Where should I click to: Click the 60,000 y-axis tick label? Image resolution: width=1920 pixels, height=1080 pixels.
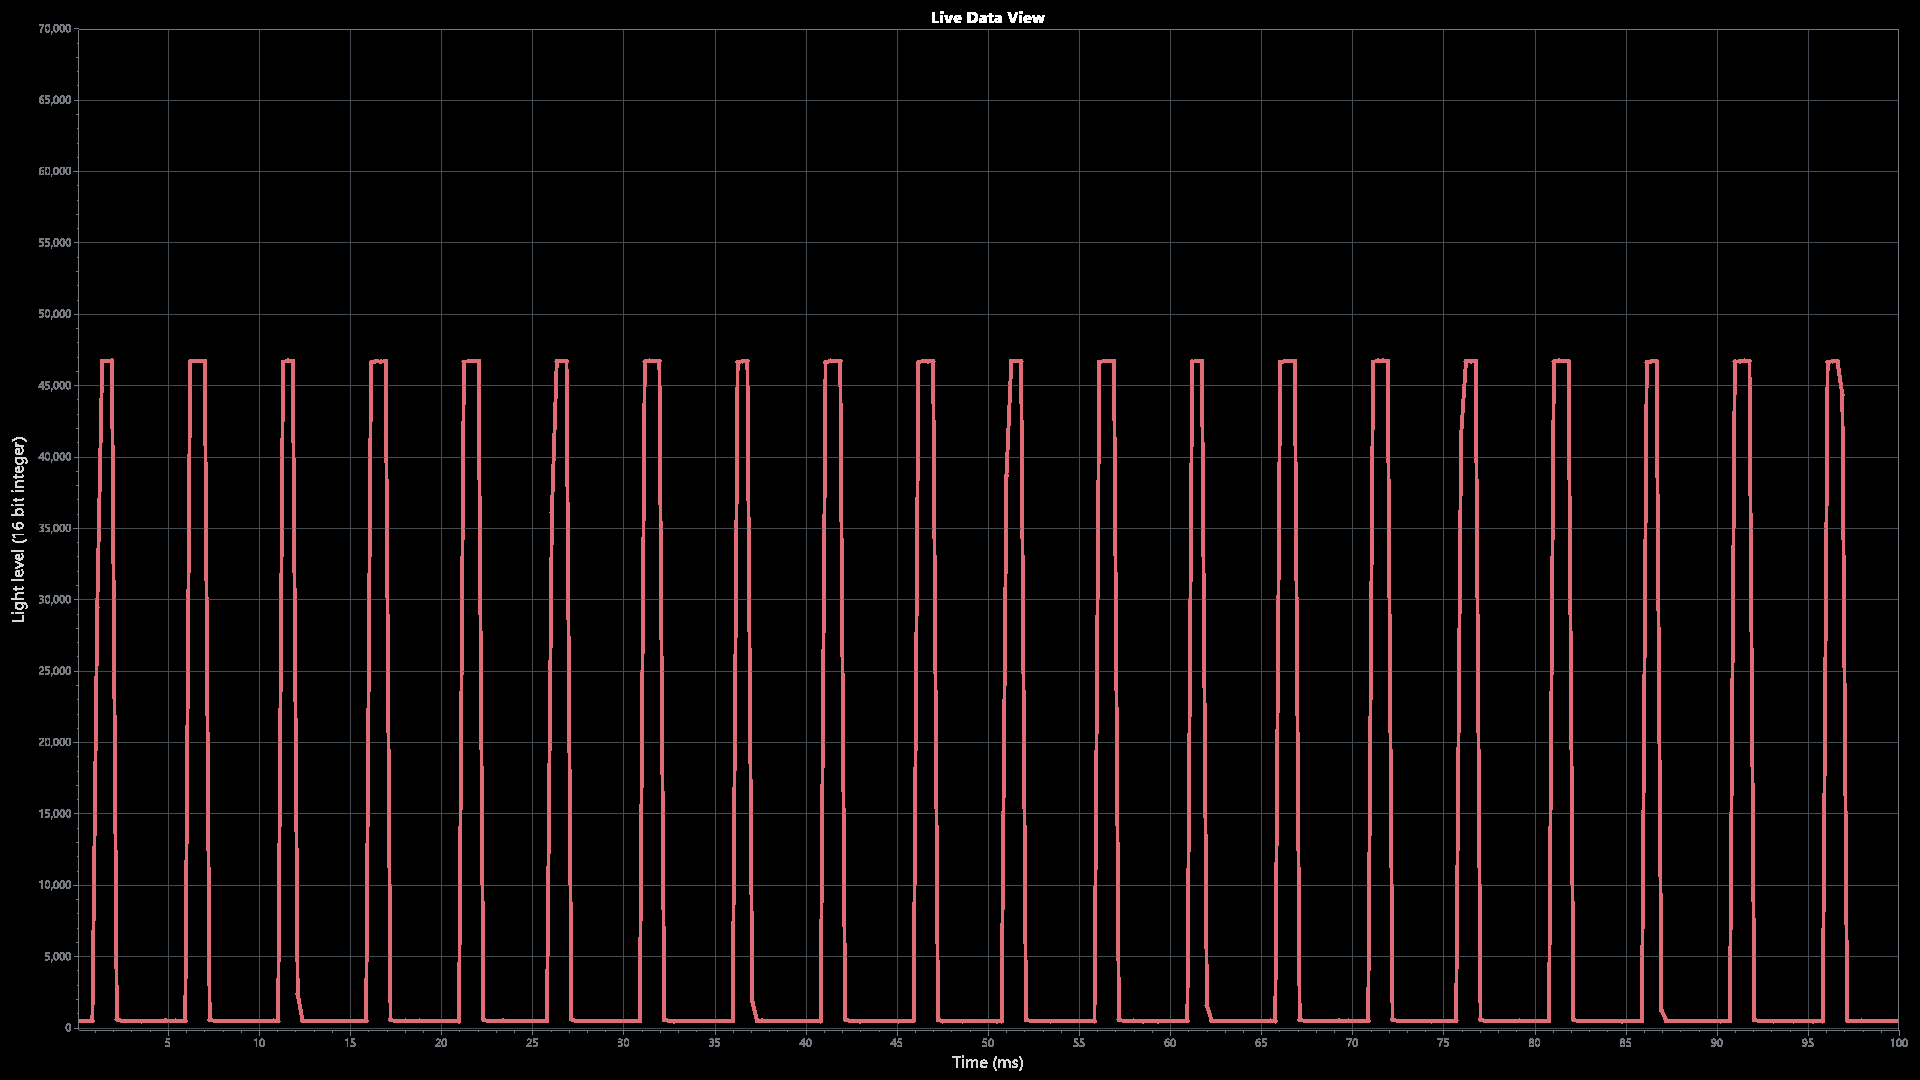click(54, 172)
